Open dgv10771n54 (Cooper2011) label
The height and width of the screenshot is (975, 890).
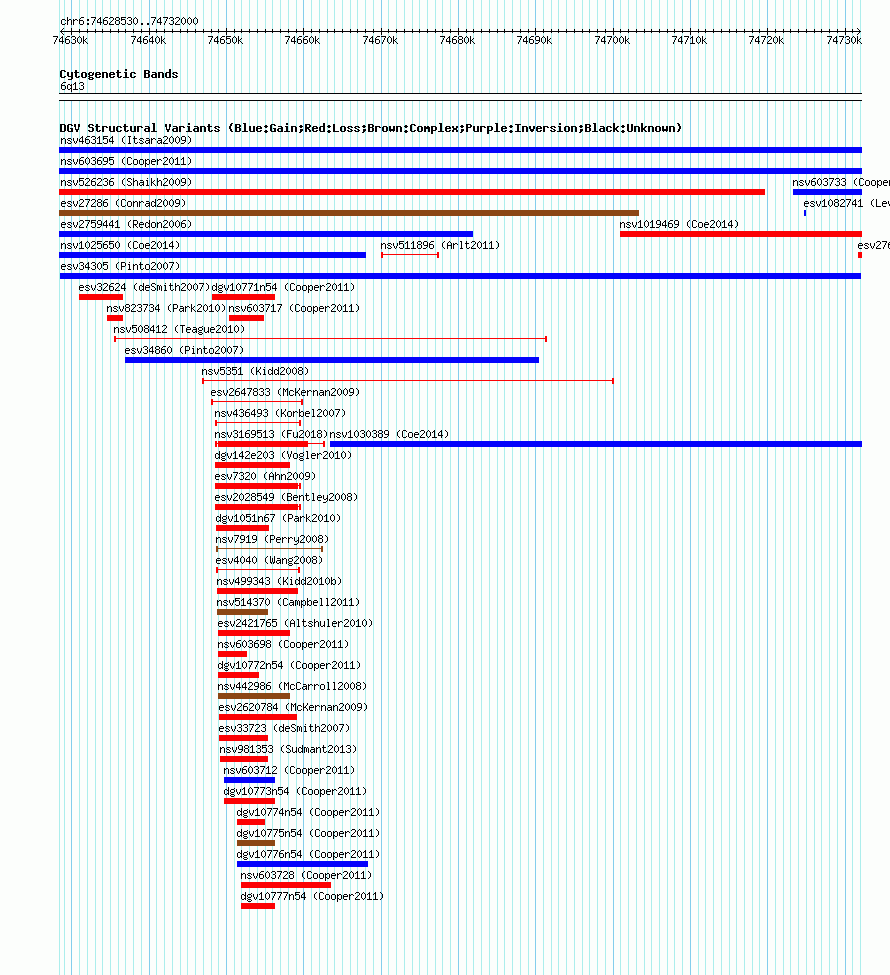[283, 287]
